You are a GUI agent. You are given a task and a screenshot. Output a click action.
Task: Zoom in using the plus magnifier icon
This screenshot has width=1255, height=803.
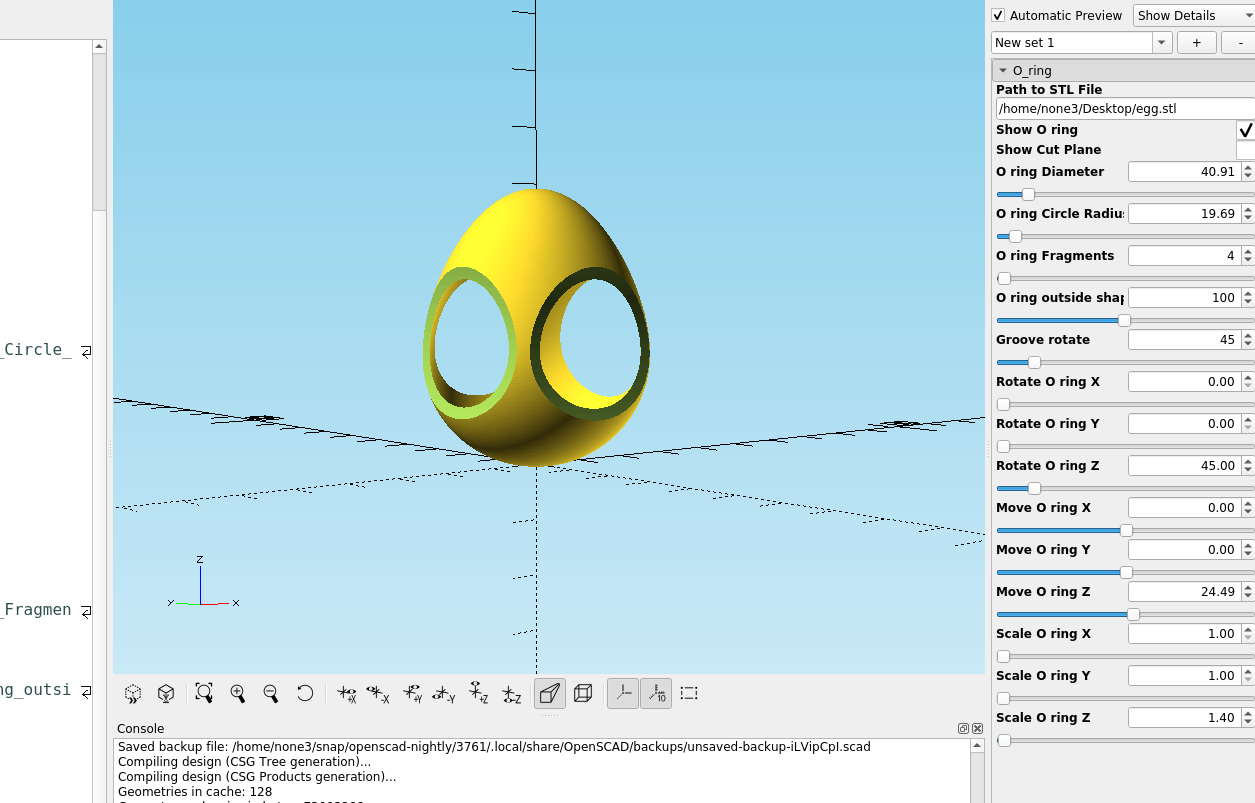coord(238,693)
